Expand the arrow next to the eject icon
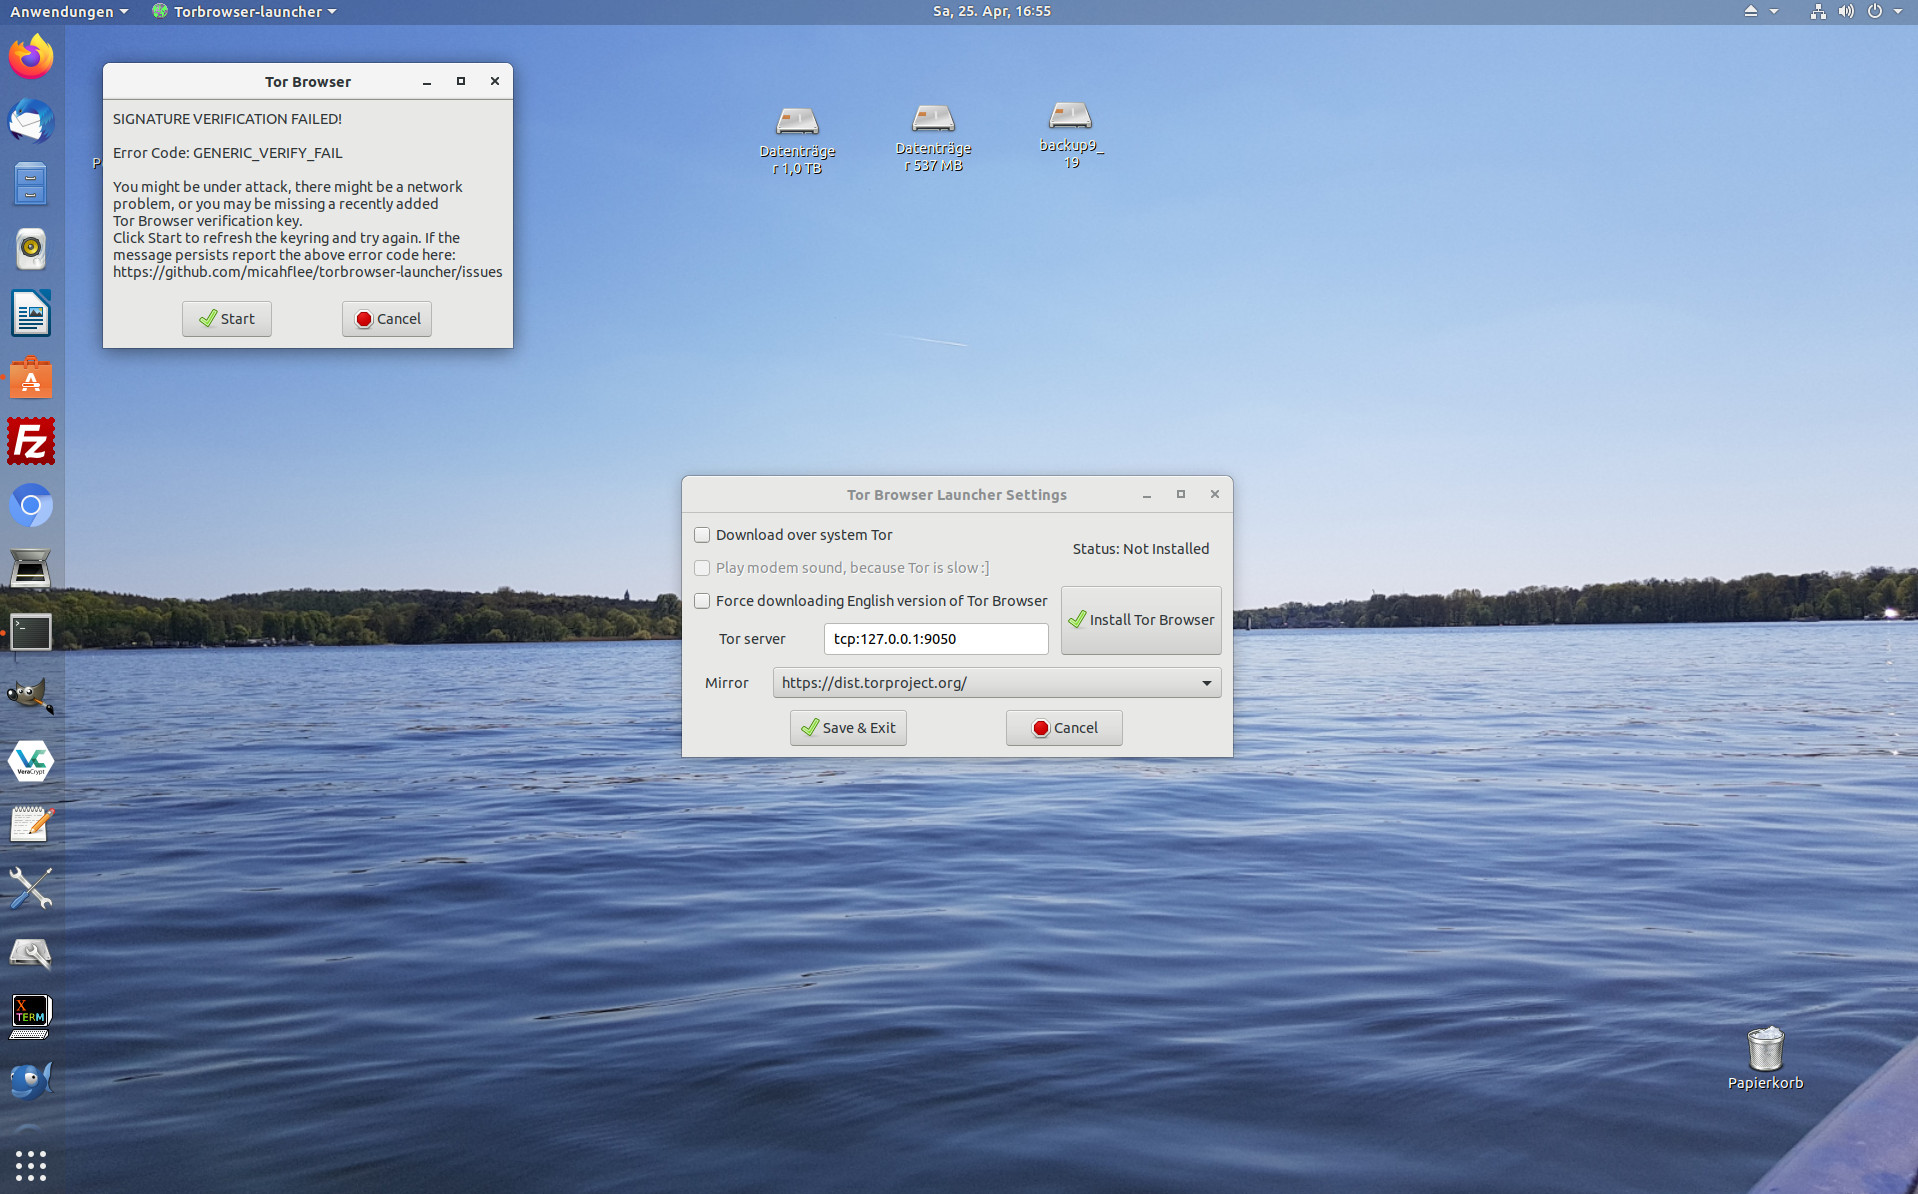The height and width of the screenshot is (1194, 1918). click(1774, 11)
